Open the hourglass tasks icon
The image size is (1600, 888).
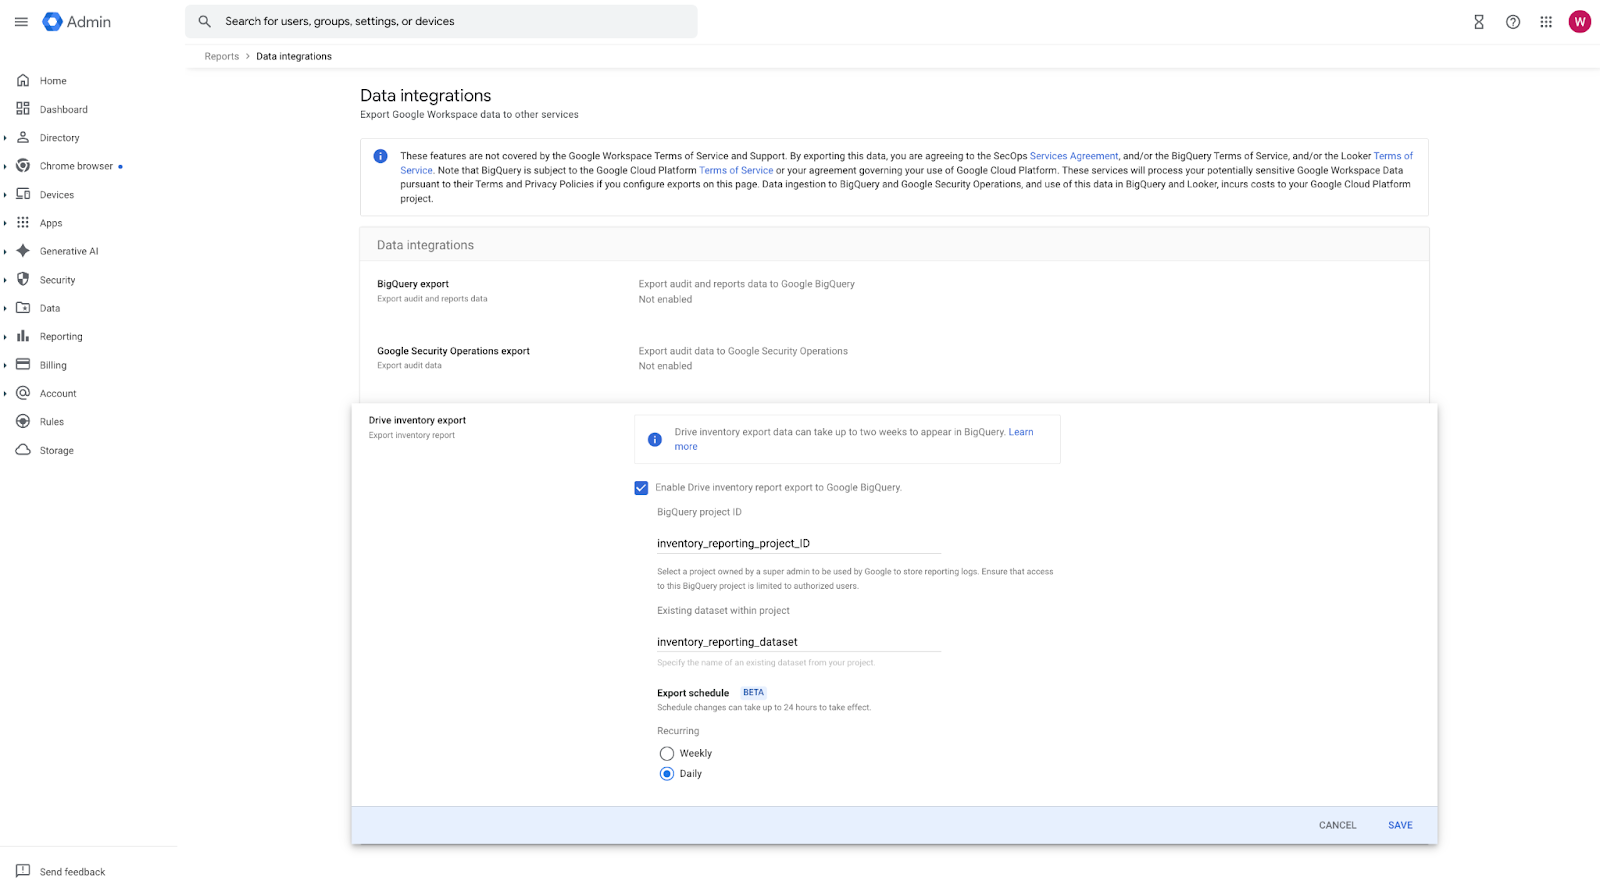tap(1479, 22)
